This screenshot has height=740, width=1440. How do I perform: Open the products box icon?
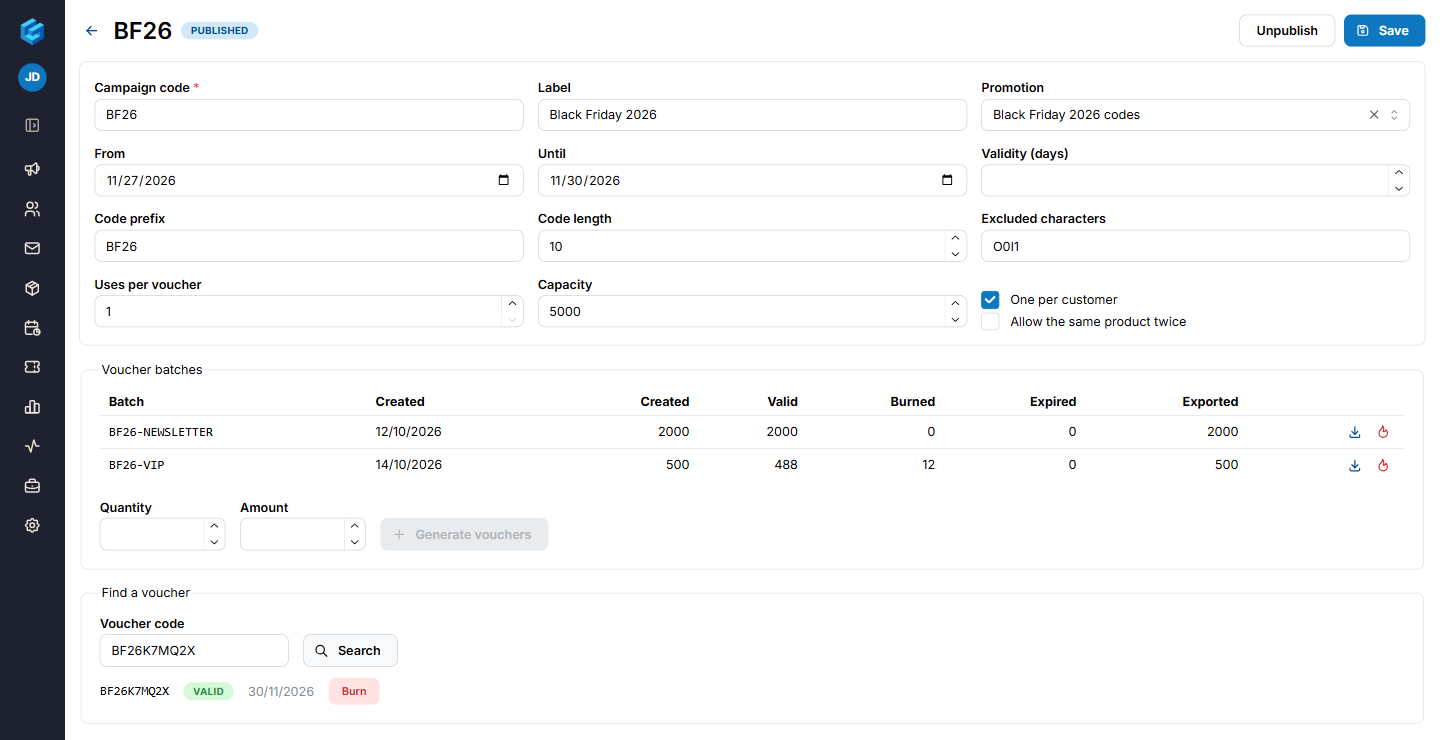point(32,288)
